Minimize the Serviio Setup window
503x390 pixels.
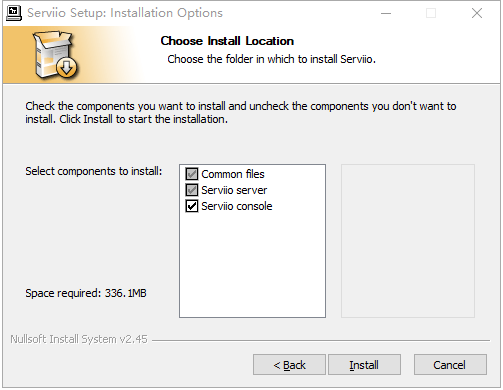[x=386, y=13]
